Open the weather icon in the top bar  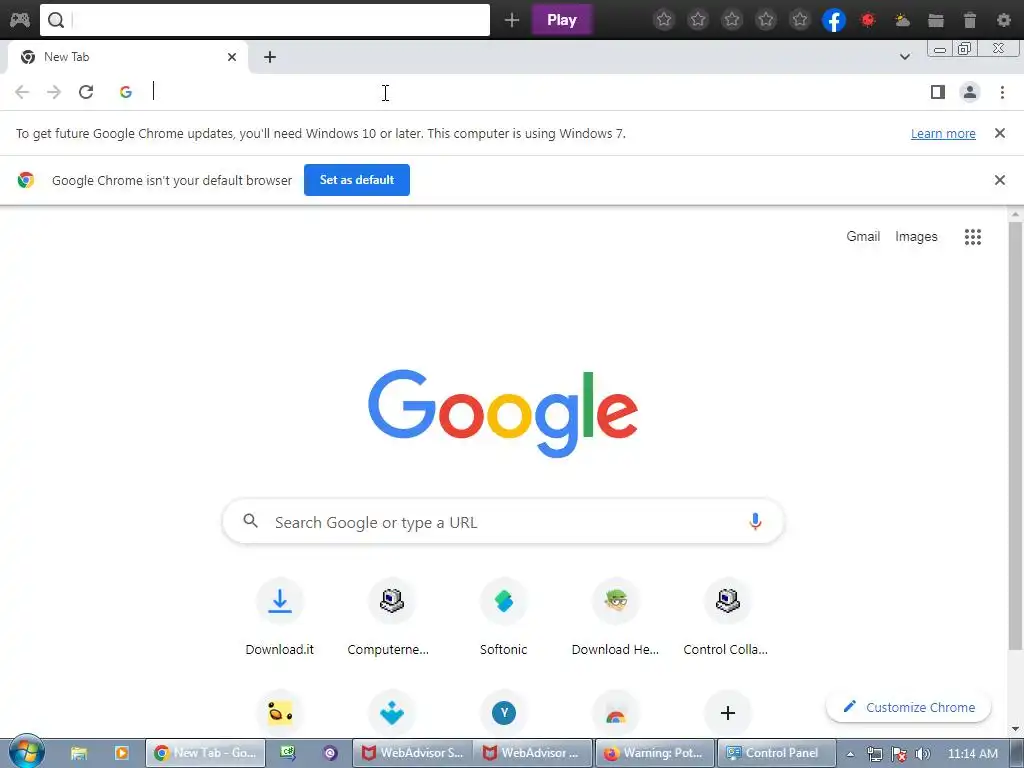pos(902,20)
